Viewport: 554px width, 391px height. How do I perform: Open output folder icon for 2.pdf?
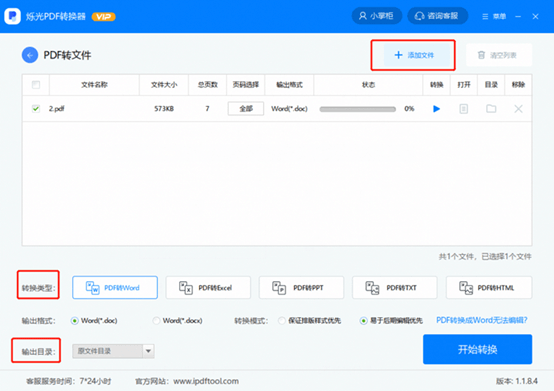pyautogui.click(x=491, y=108)
